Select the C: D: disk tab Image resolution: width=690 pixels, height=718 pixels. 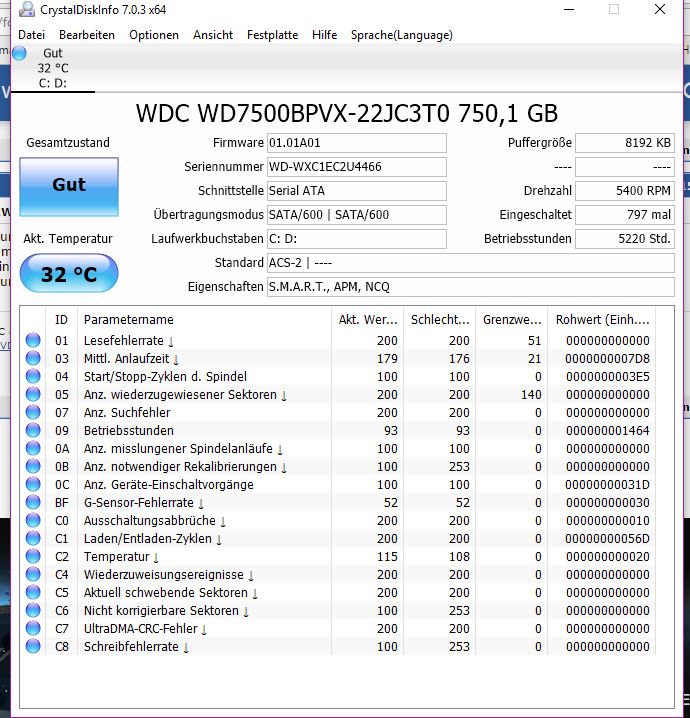click(x=53, y=68)
